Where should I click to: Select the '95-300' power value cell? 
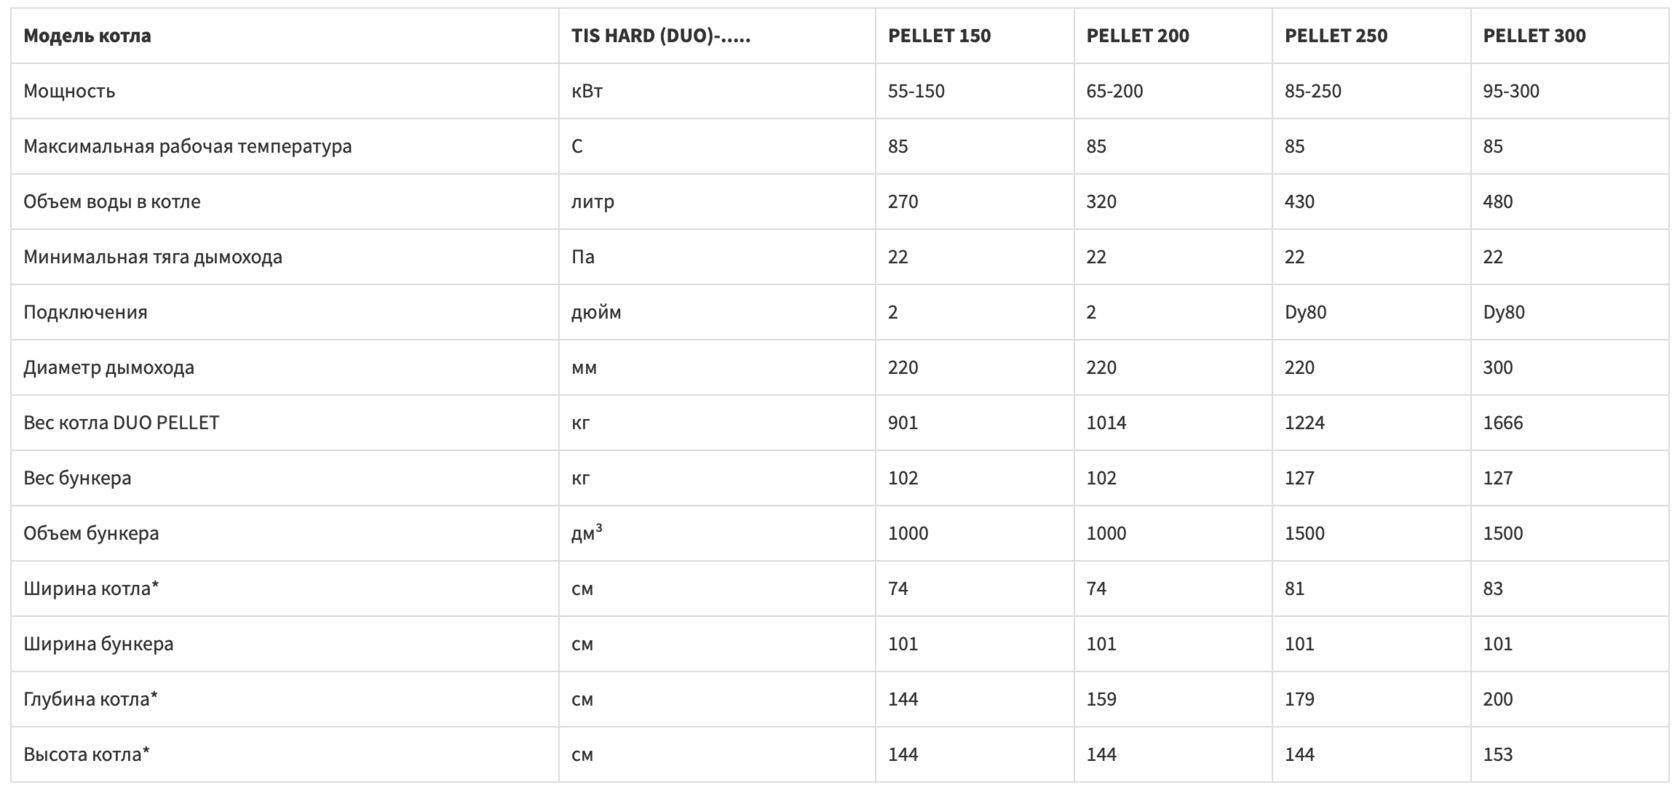click(1511, 91)
